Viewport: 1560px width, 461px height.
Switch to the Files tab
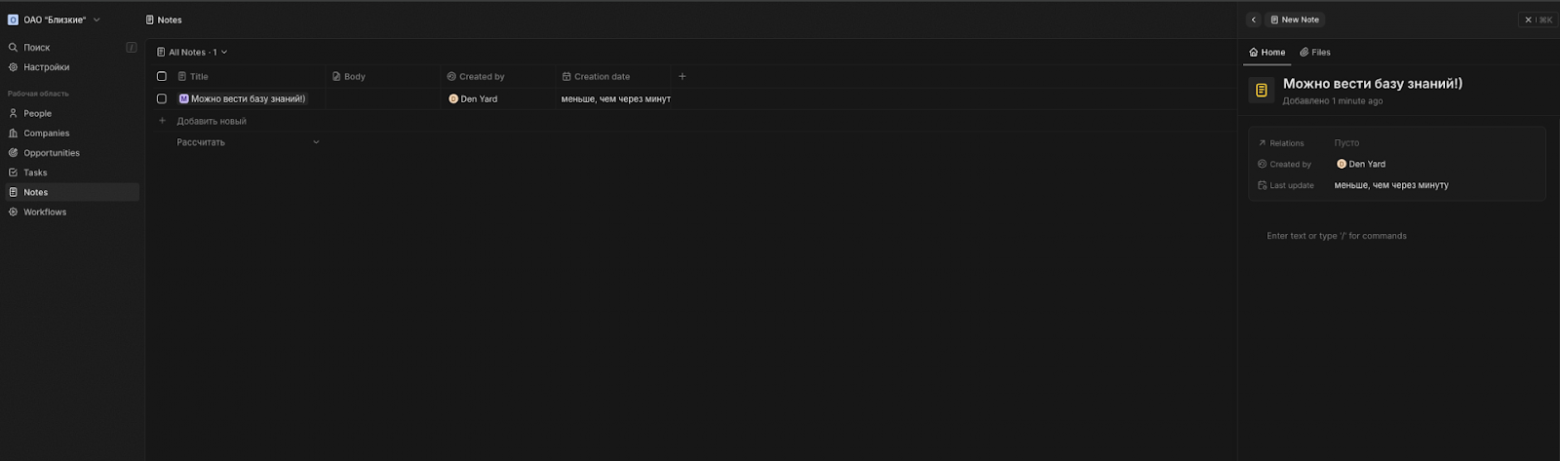[x=1315, y=52]
